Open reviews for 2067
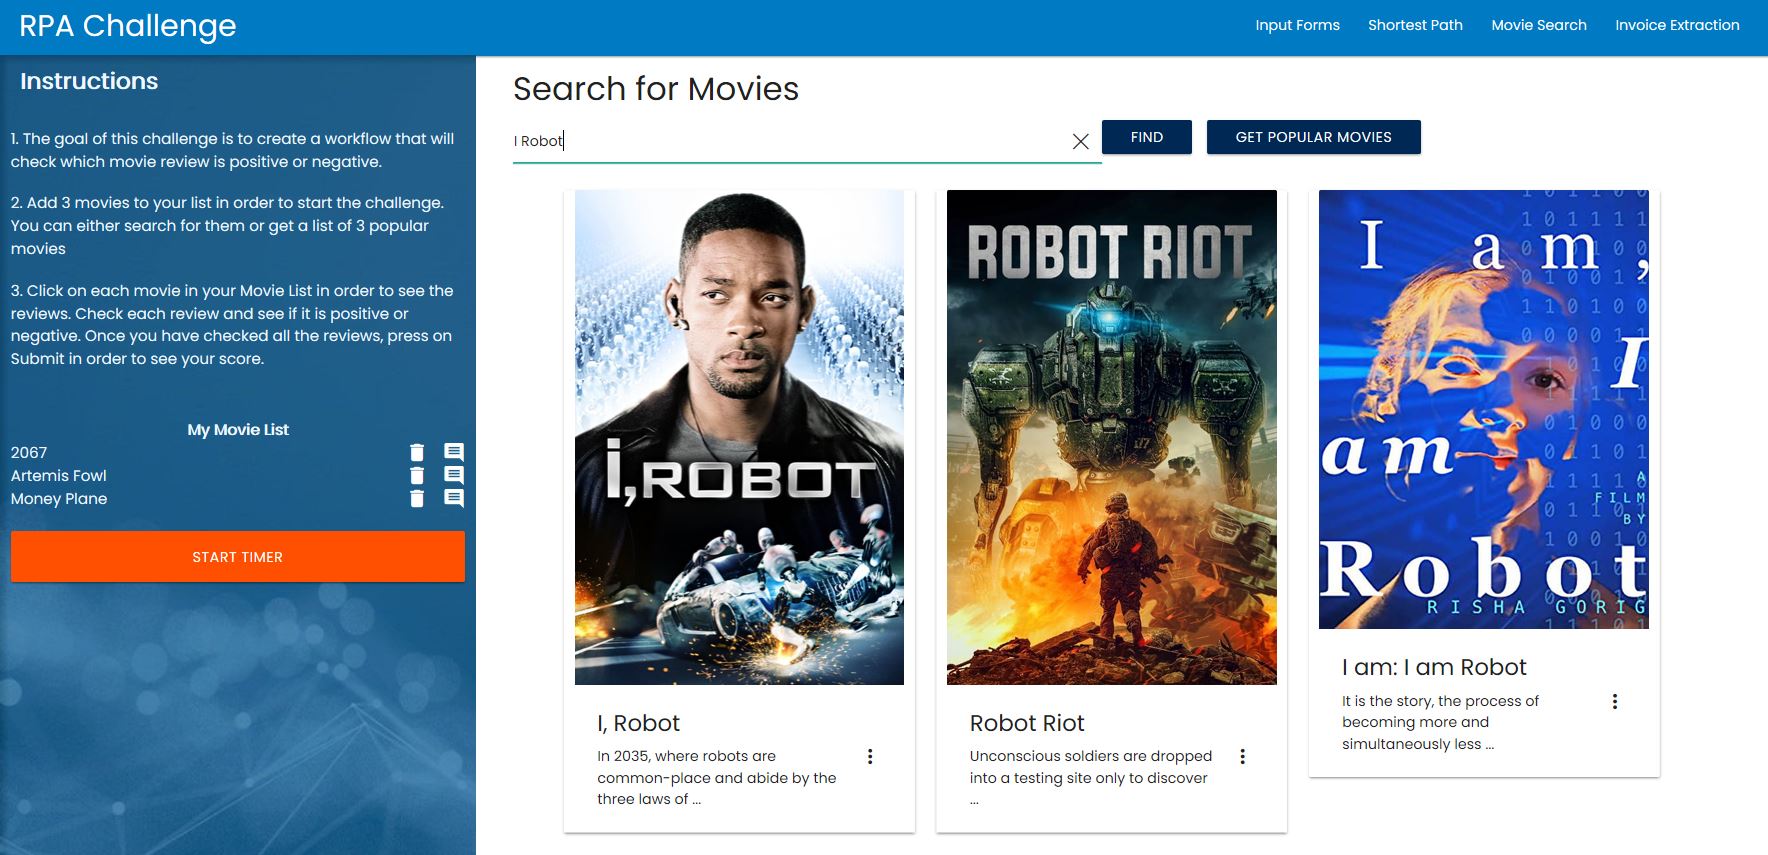The width and height of the screenshot is (1768, 855). (454, 453)
